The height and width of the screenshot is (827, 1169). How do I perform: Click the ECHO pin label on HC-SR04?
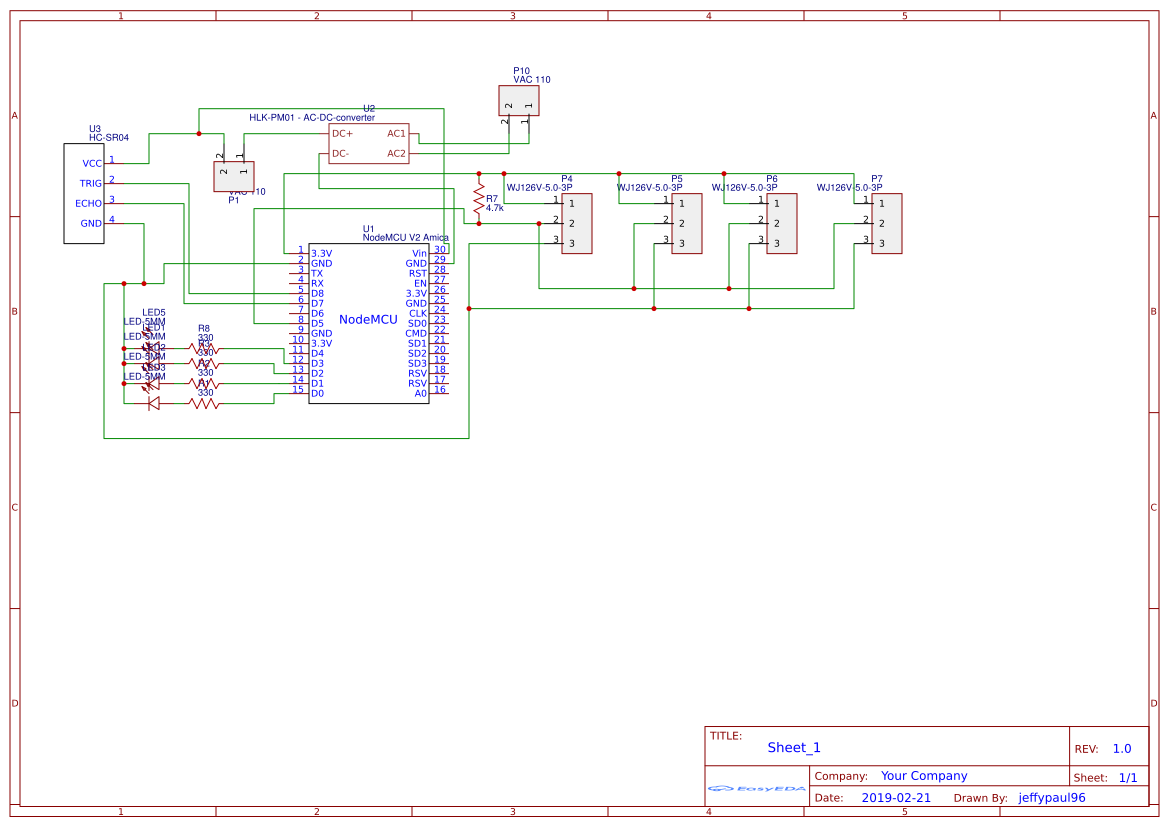[x=88, y=204]
